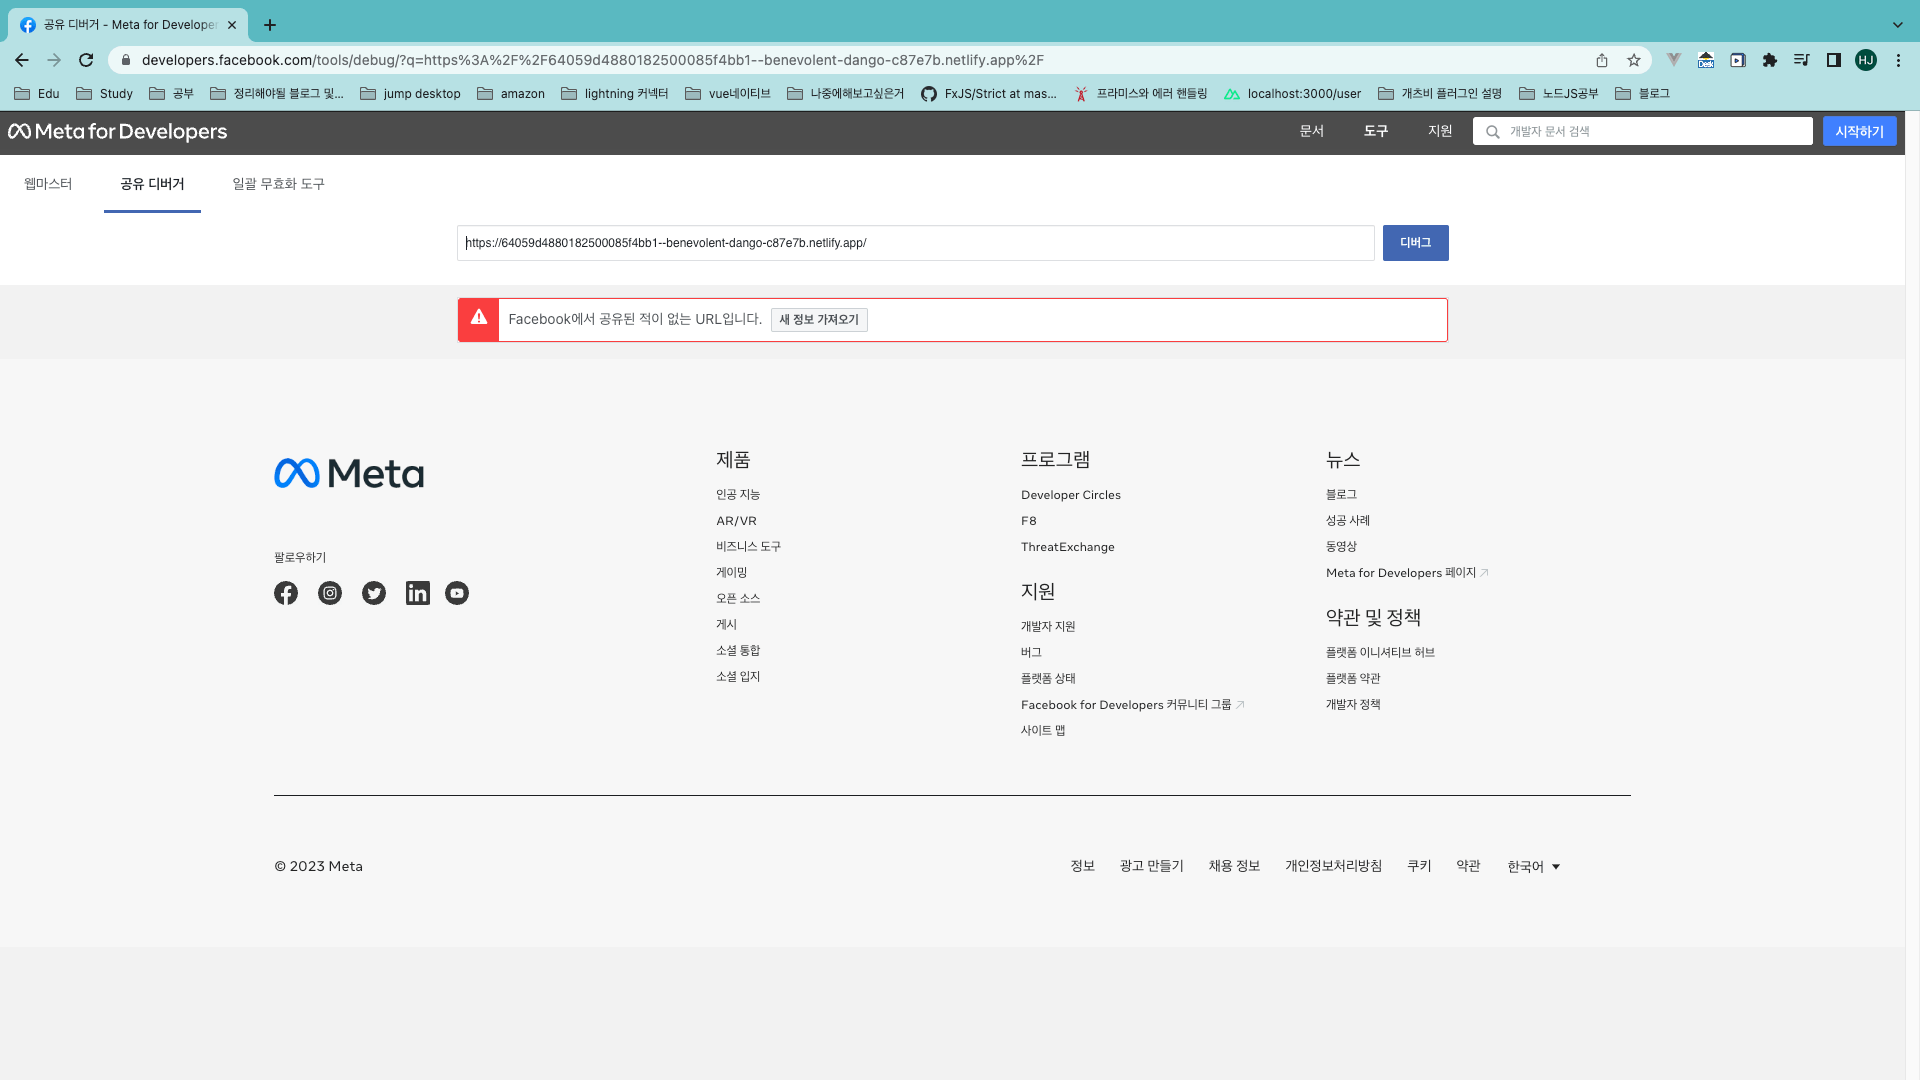Click the HJ profile avatar
This screenshot has width=1920, height=1080.
(x=1866, y=60)
